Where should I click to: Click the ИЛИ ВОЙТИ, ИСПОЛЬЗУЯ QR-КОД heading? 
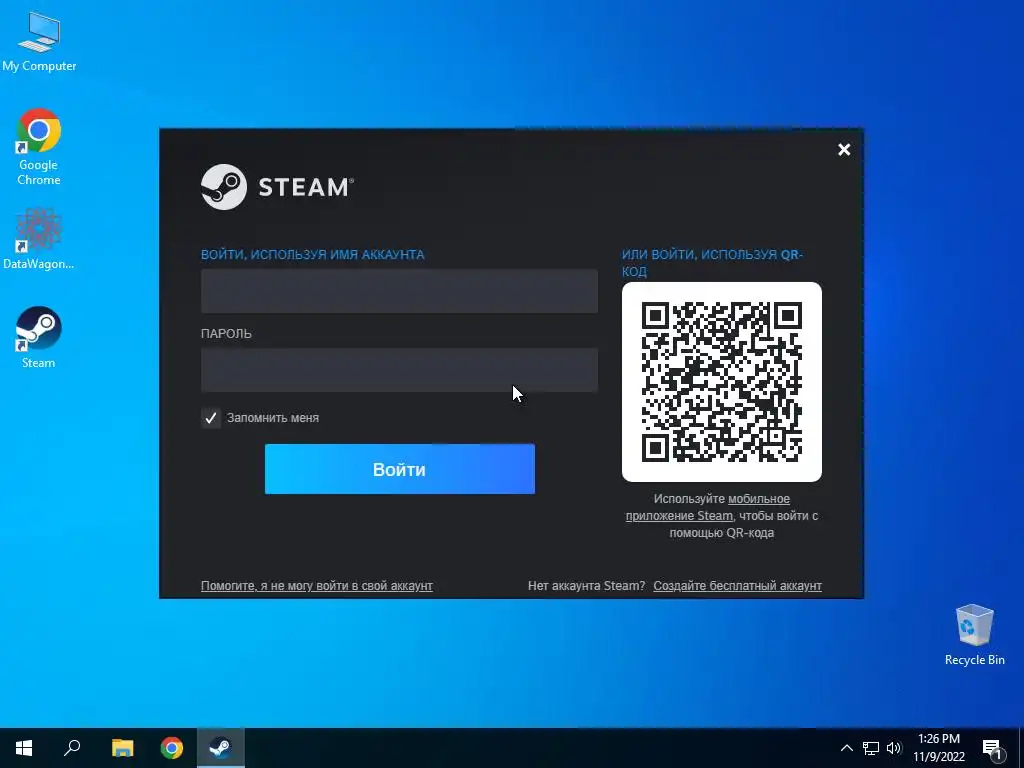coord(712,263)
